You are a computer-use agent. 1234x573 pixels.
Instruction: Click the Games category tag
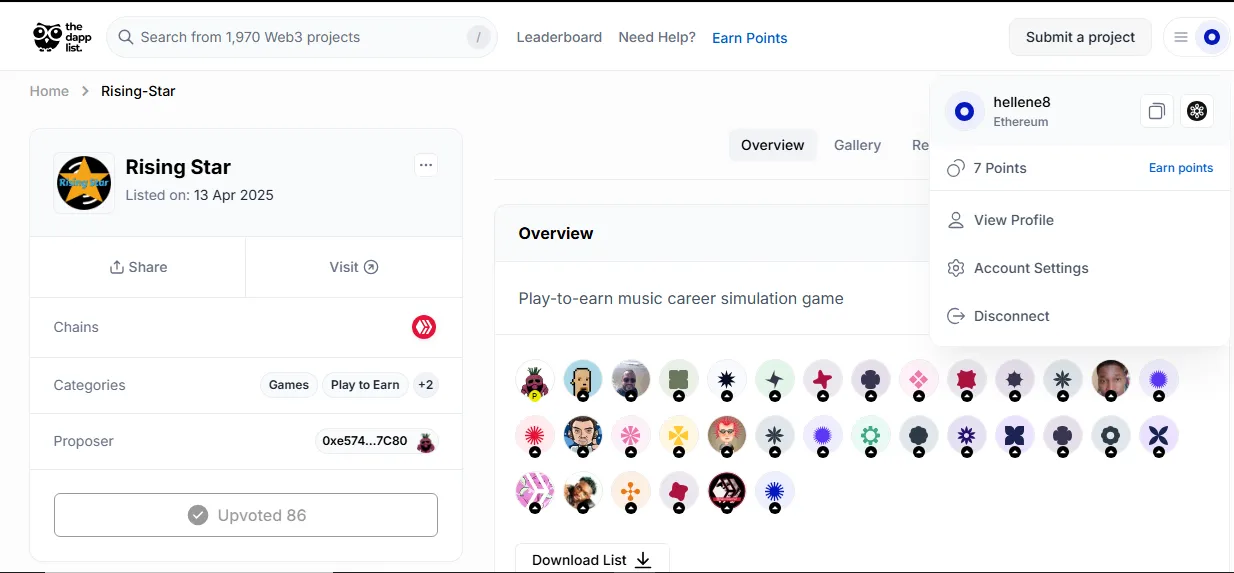click(289, 385)
